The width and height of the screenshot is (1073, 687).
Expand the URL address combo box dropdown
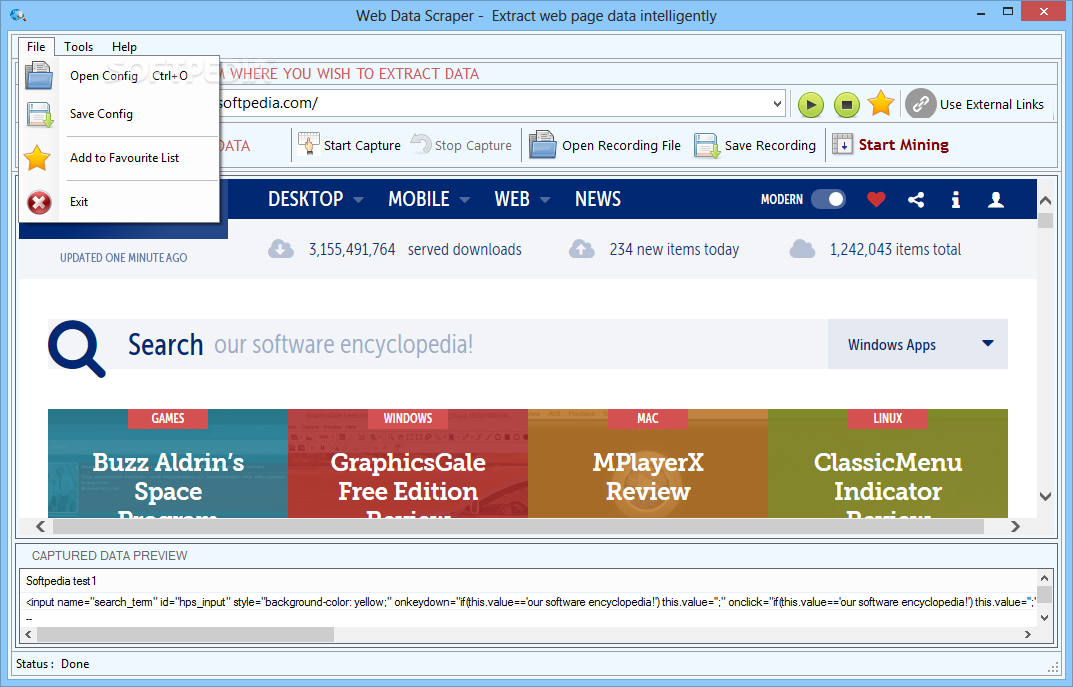(777, 104)
